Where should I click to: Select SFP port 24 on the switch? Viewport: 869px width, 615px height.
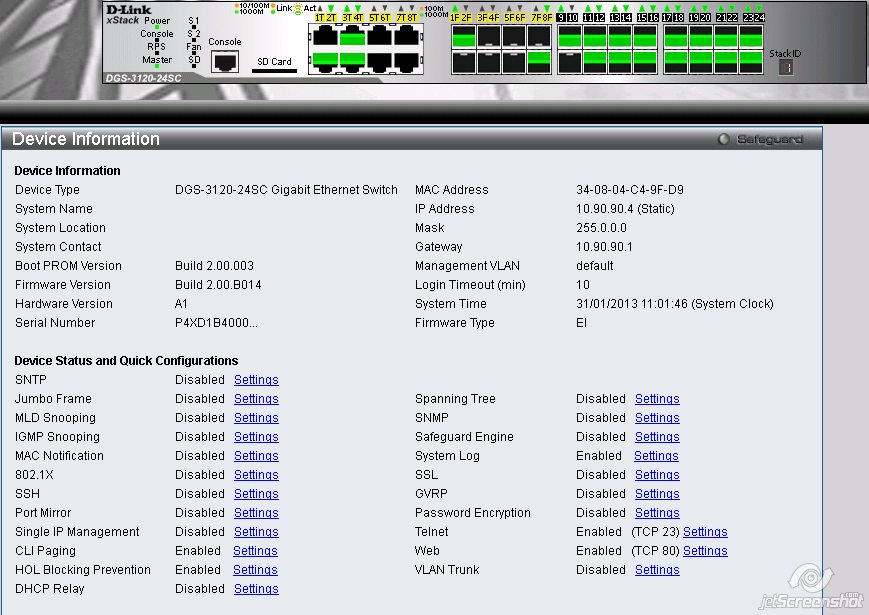click(752, 61)
